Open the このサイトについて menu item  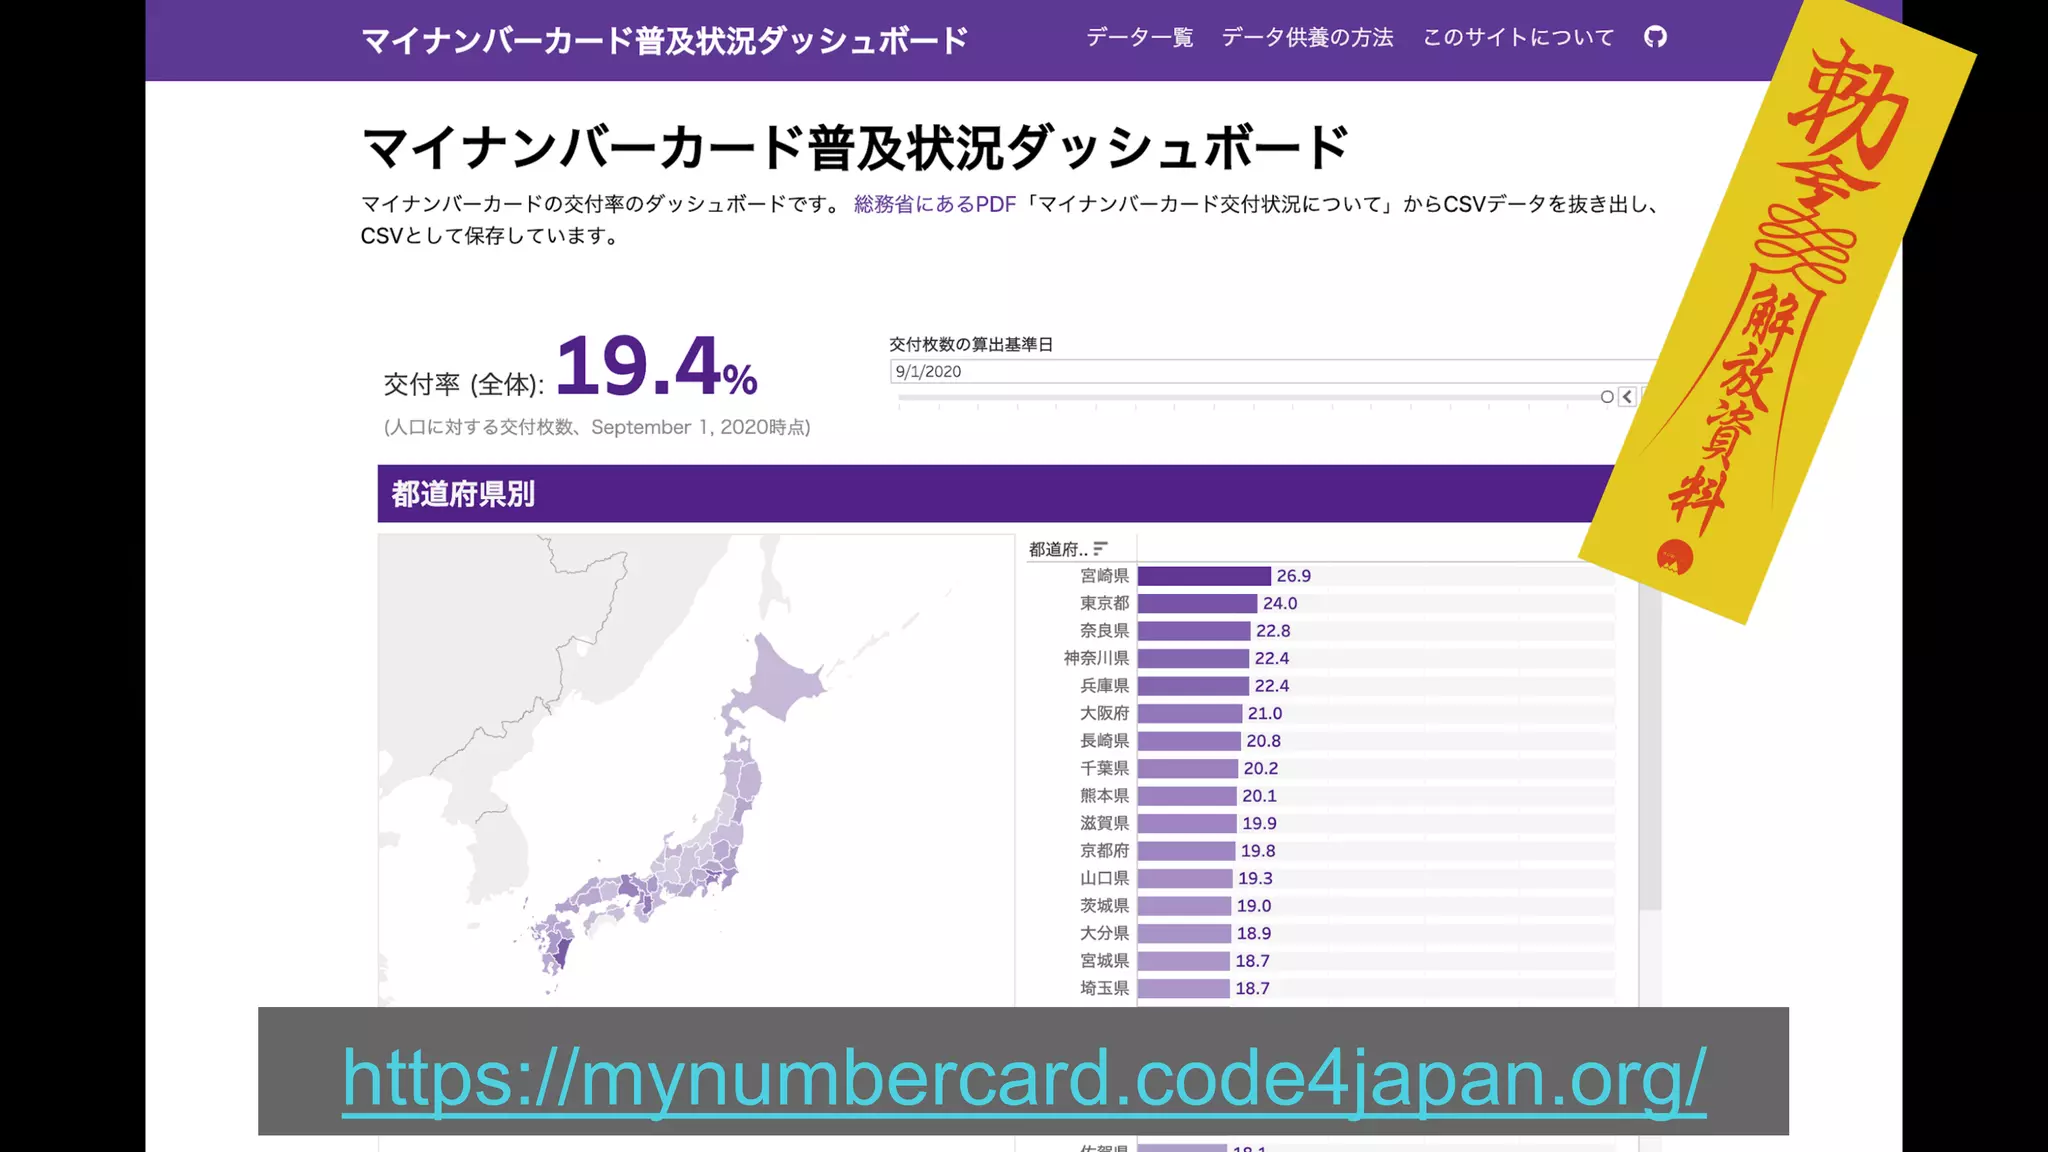click(1518, 37)
